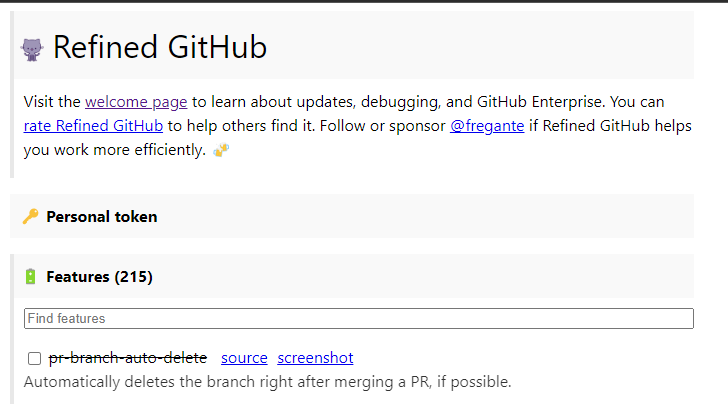Click the '(215)' count in Features header
The width and height of the screenshot is (728, 404).
pos(133,276)
